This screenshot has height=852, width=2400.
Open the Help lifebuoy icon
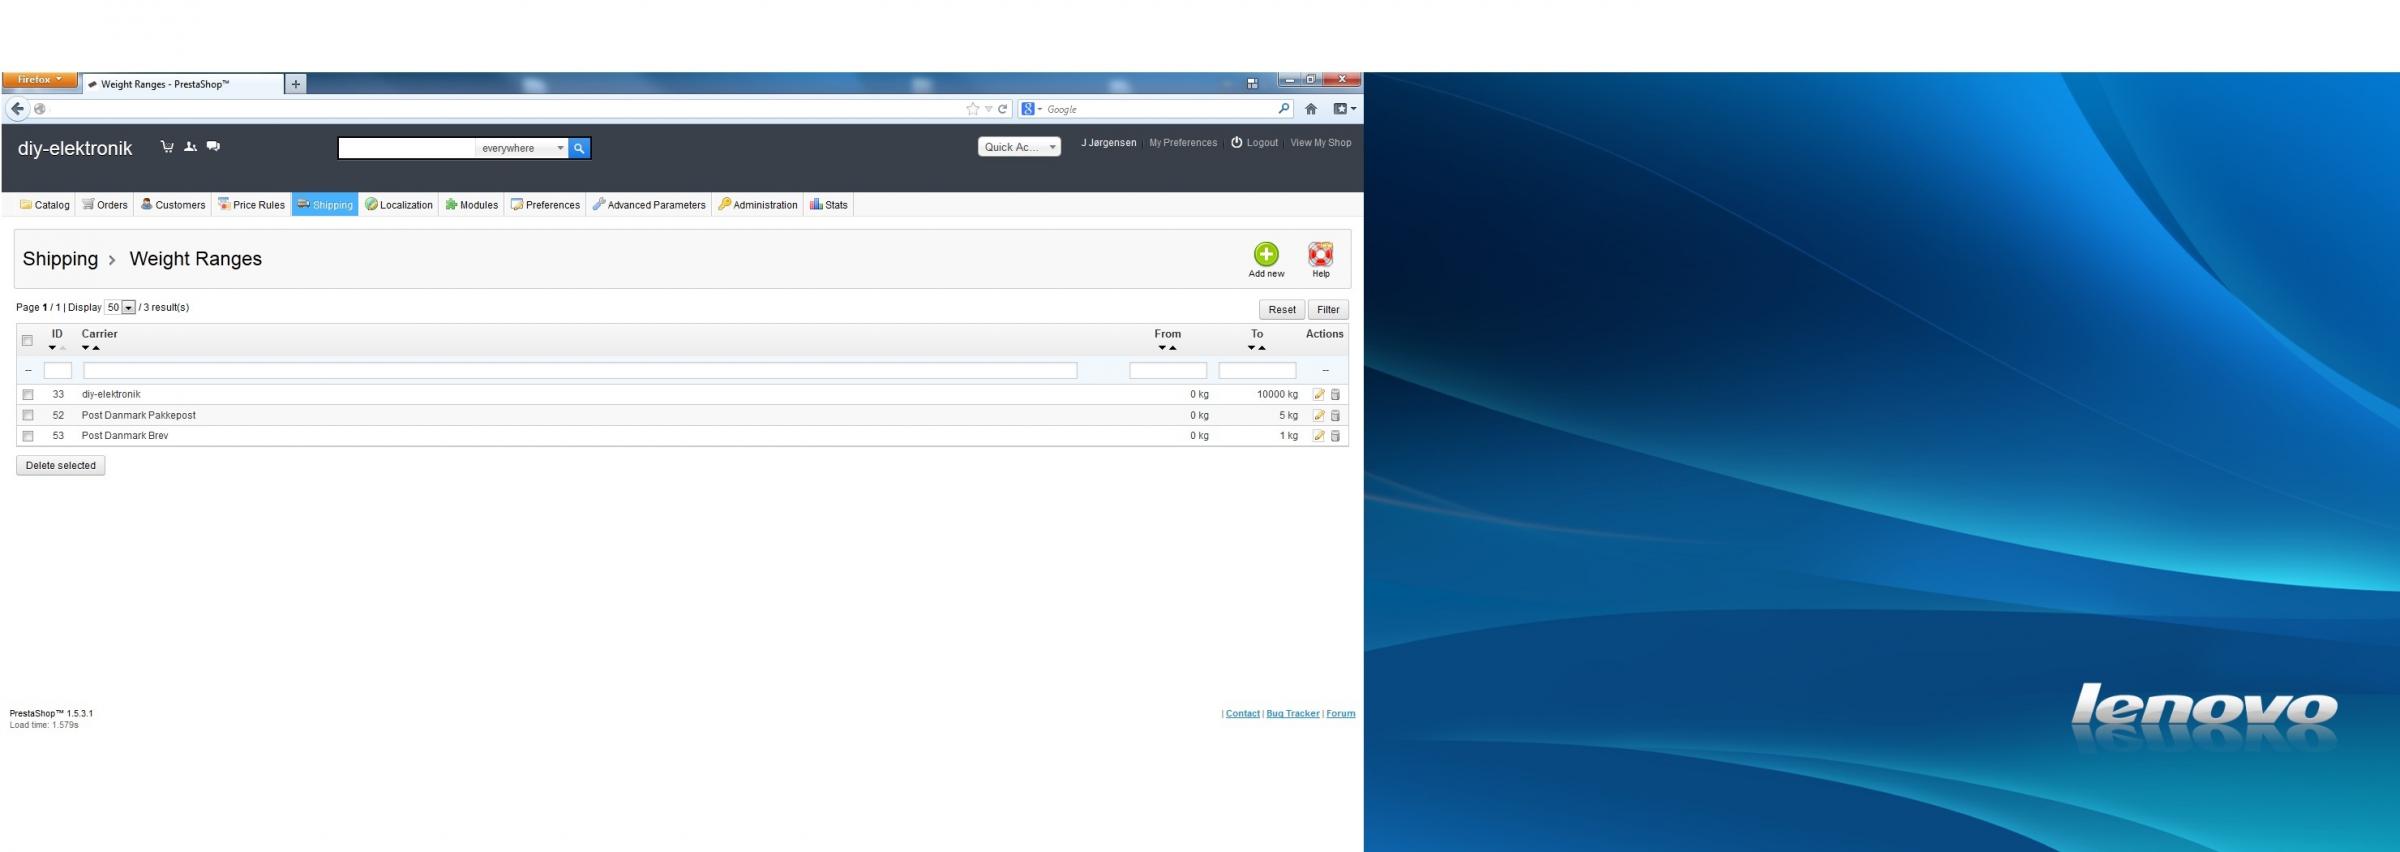(x=1320, y=254)
